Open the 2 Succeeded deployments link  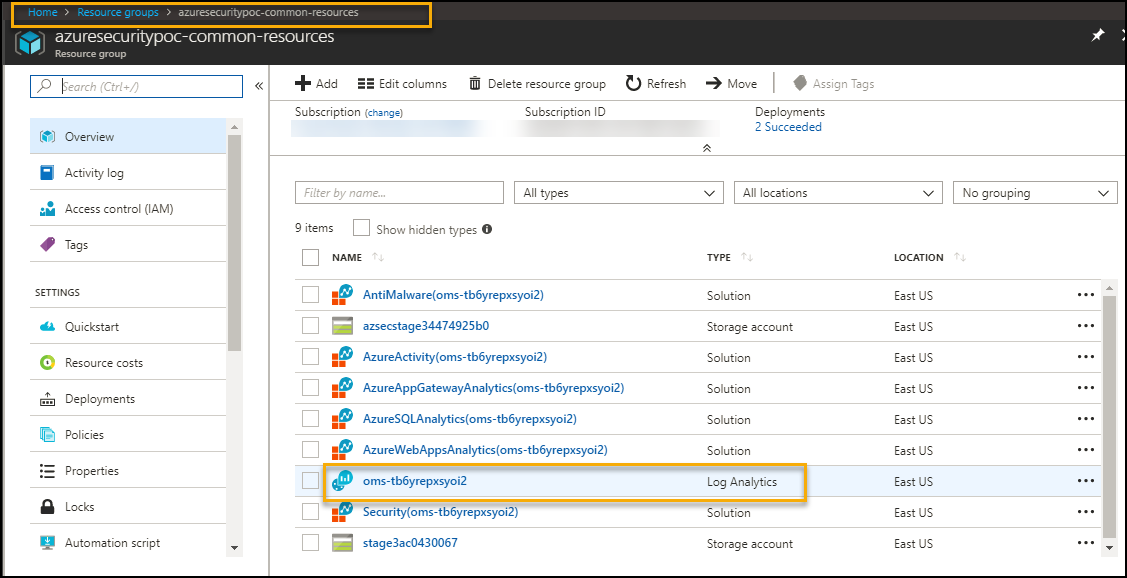788,127
